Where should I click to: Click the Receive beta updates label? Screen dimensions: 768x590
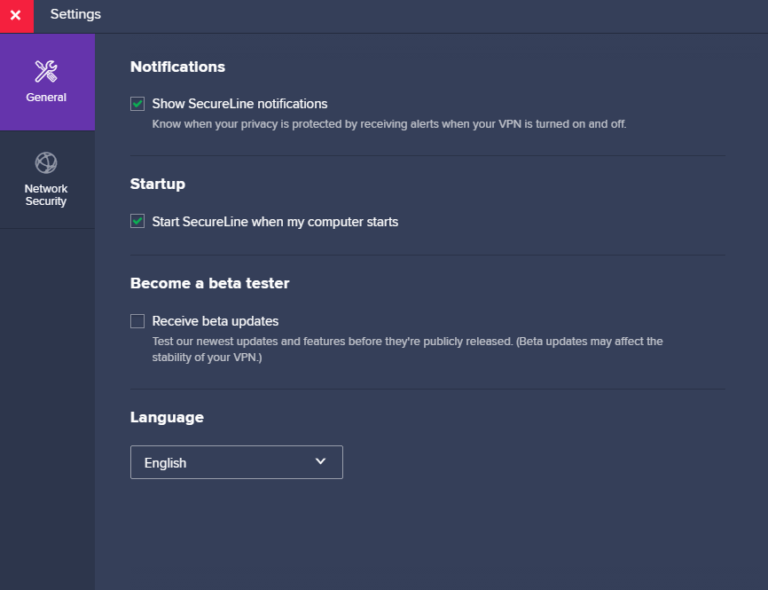coord(215,321)
